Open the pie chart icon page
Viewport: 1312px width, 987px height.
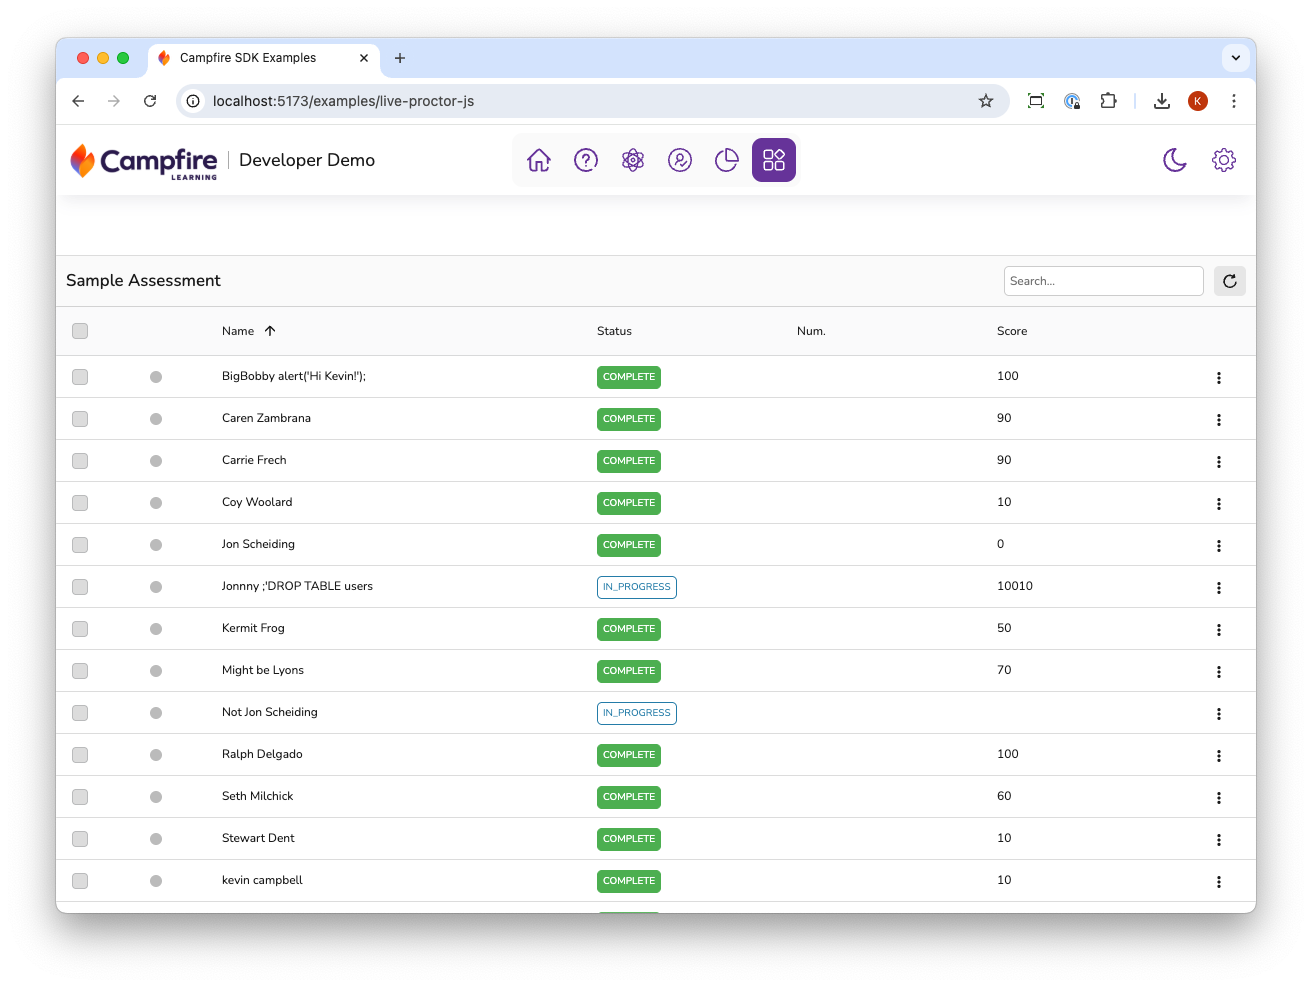727,160
